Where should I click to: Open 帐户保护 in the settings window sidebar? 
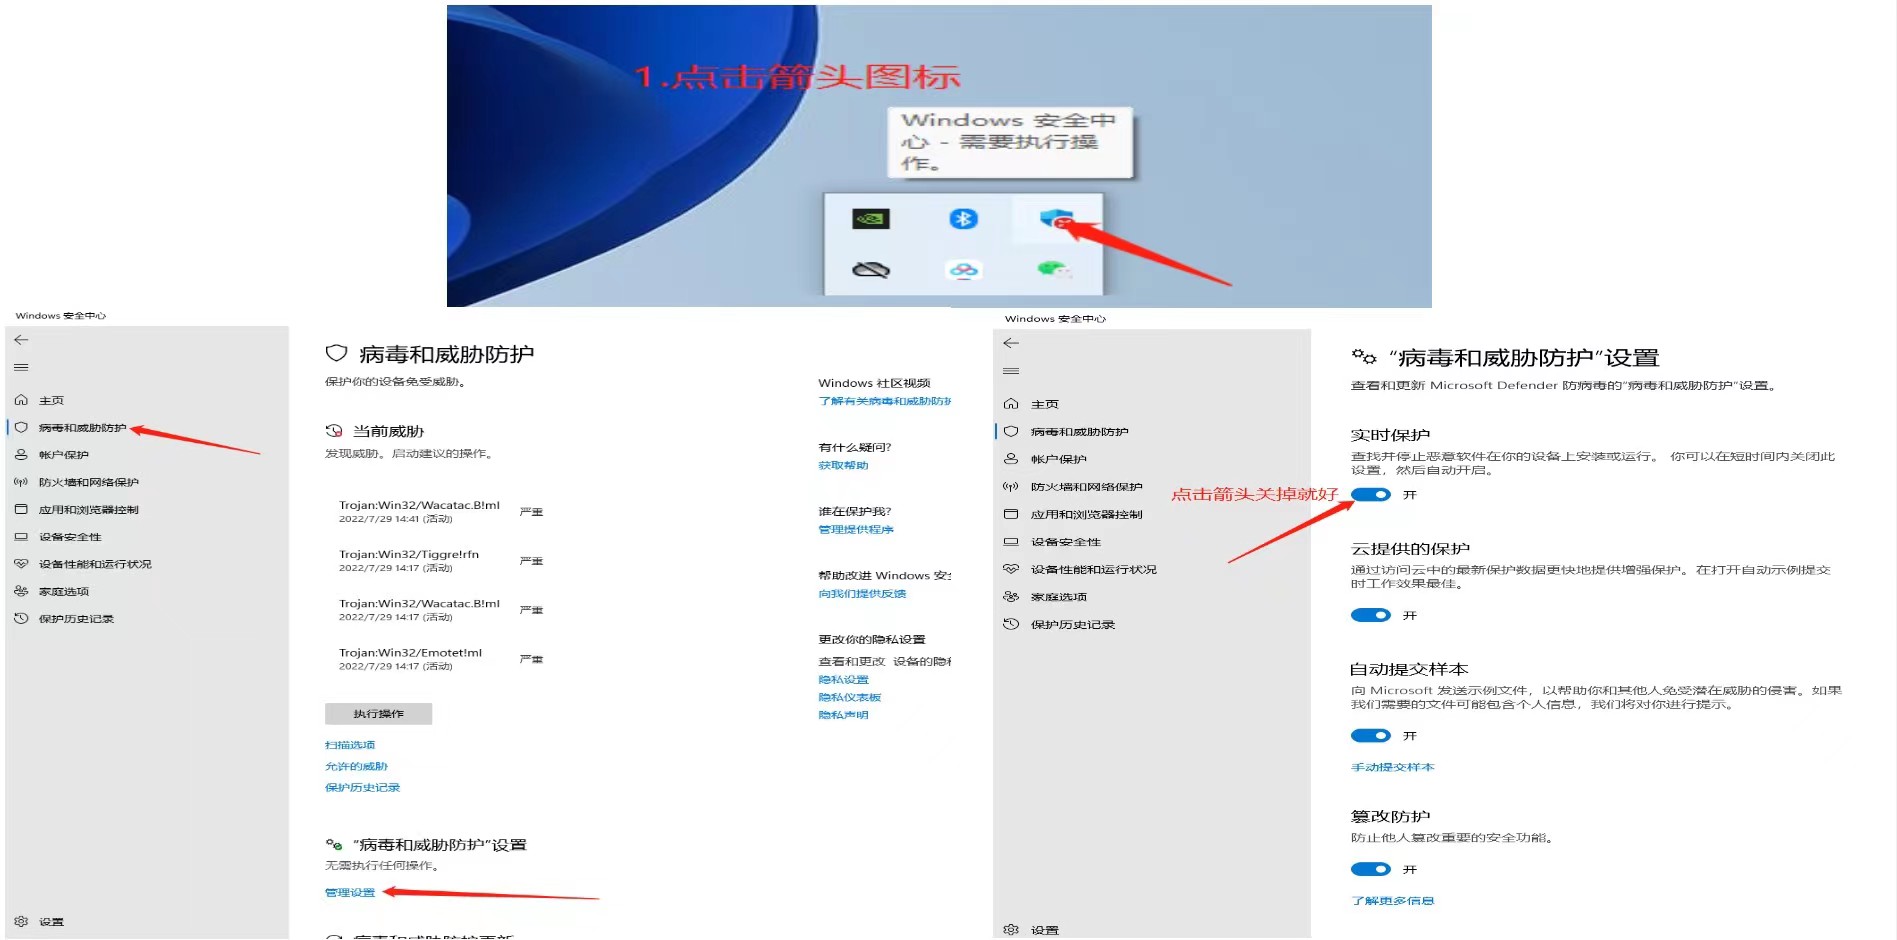pos(1058,459)
